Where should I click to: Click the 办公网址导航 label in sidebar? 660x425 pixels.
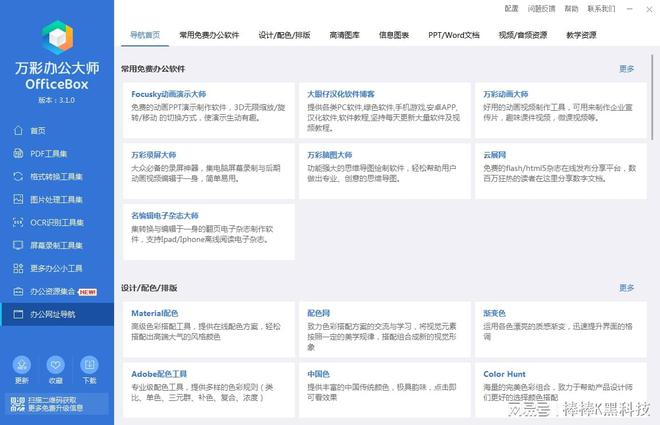click(53, 314)
